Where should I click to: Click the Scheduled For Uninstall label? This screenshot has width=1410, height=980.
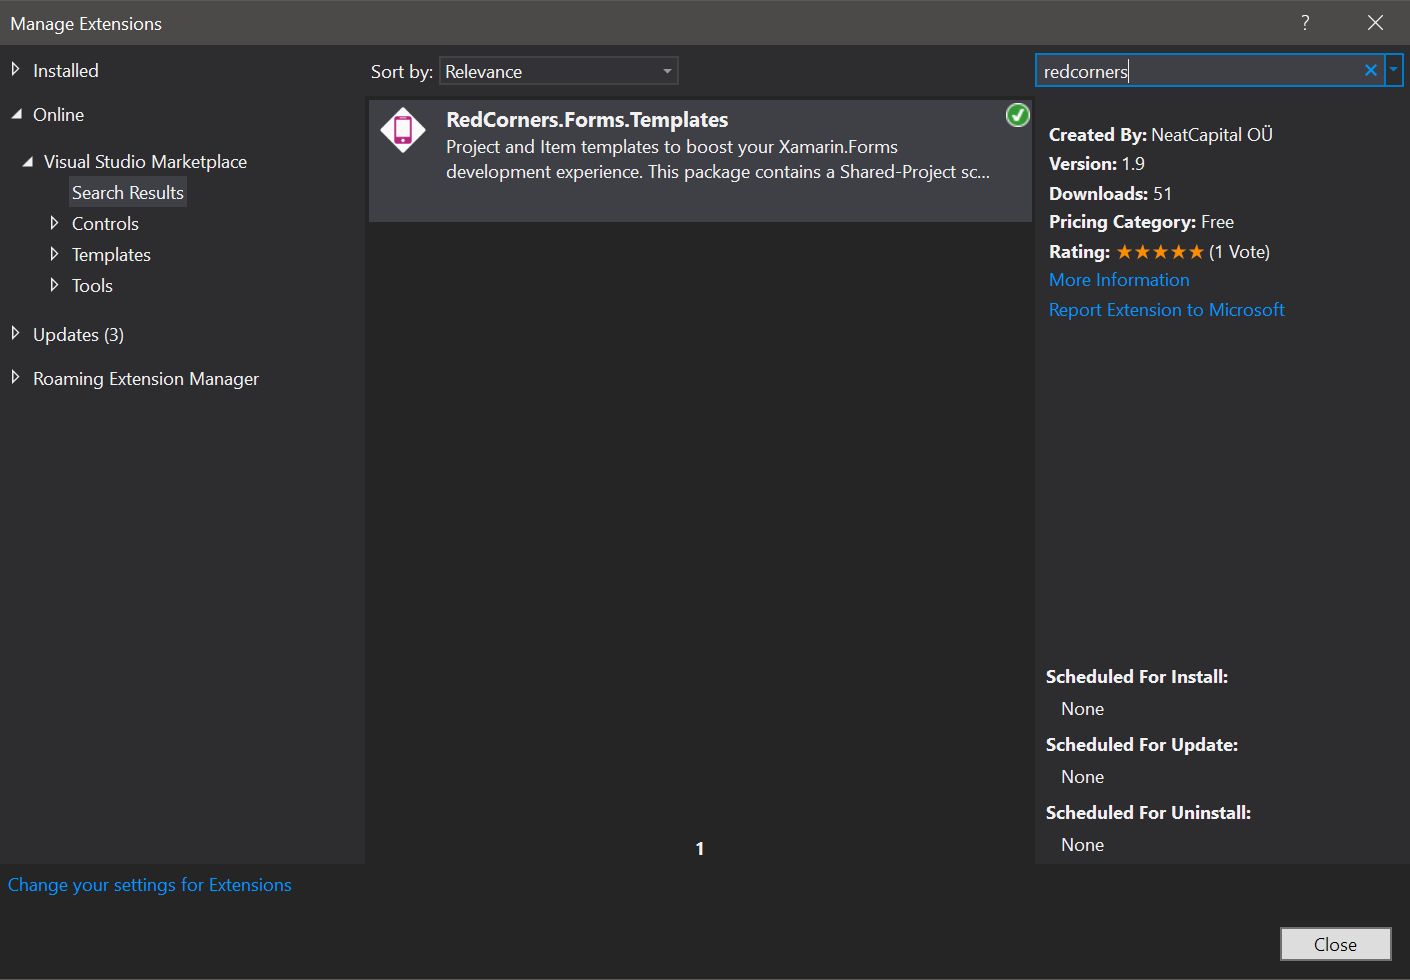pos(1148,813)
